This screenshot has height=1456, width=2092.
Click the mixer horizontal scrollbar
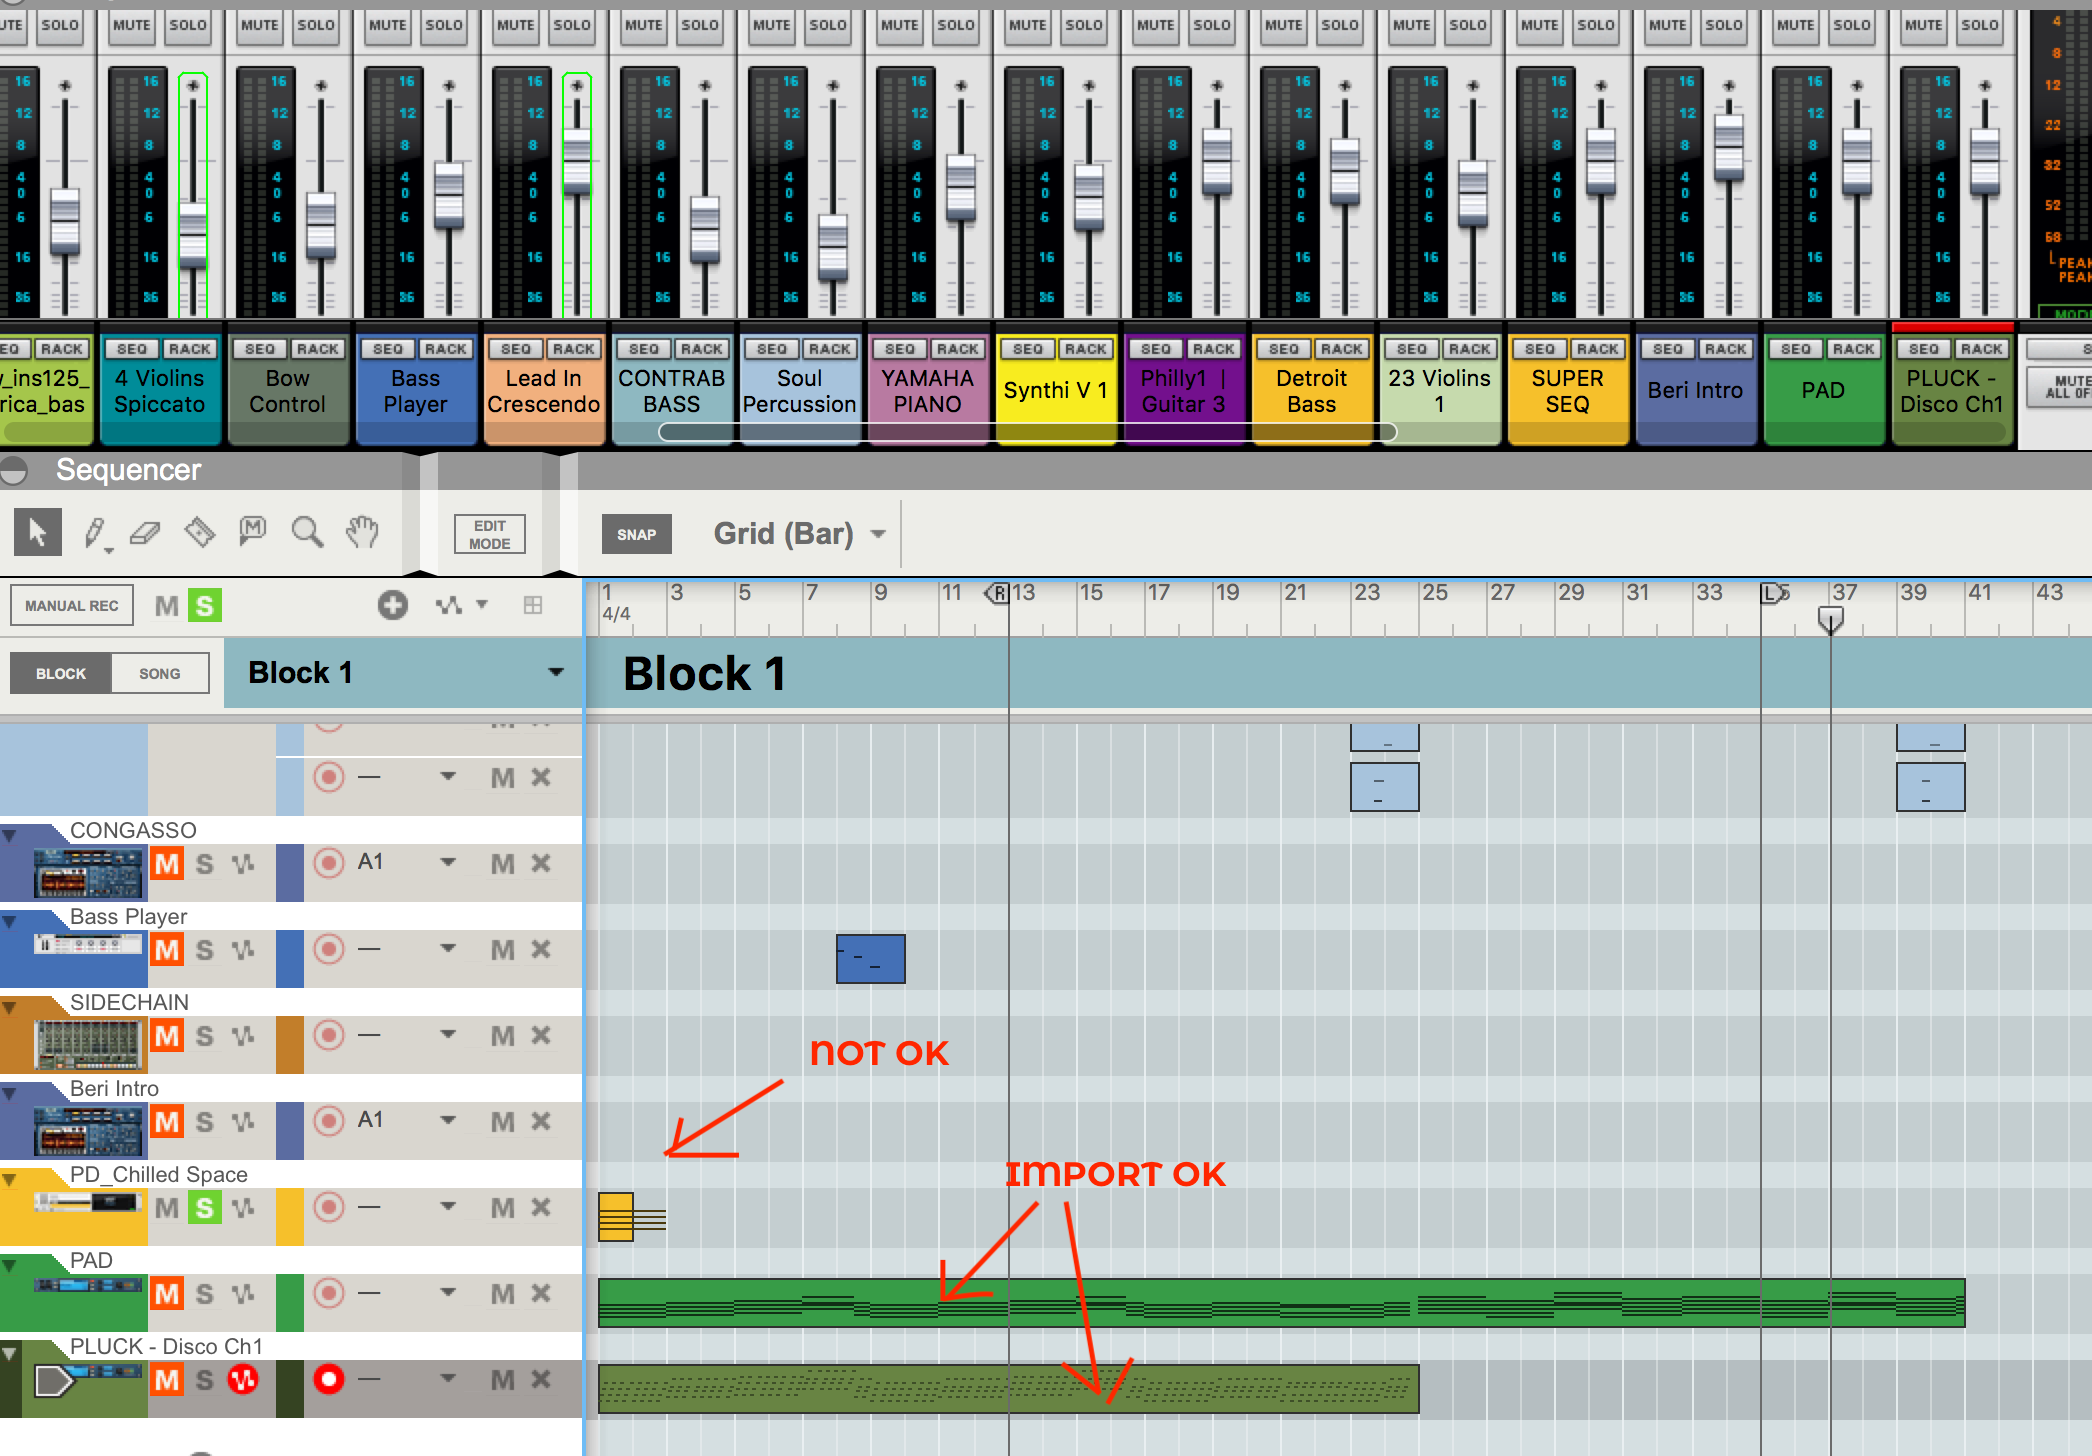click(1027, 432)
